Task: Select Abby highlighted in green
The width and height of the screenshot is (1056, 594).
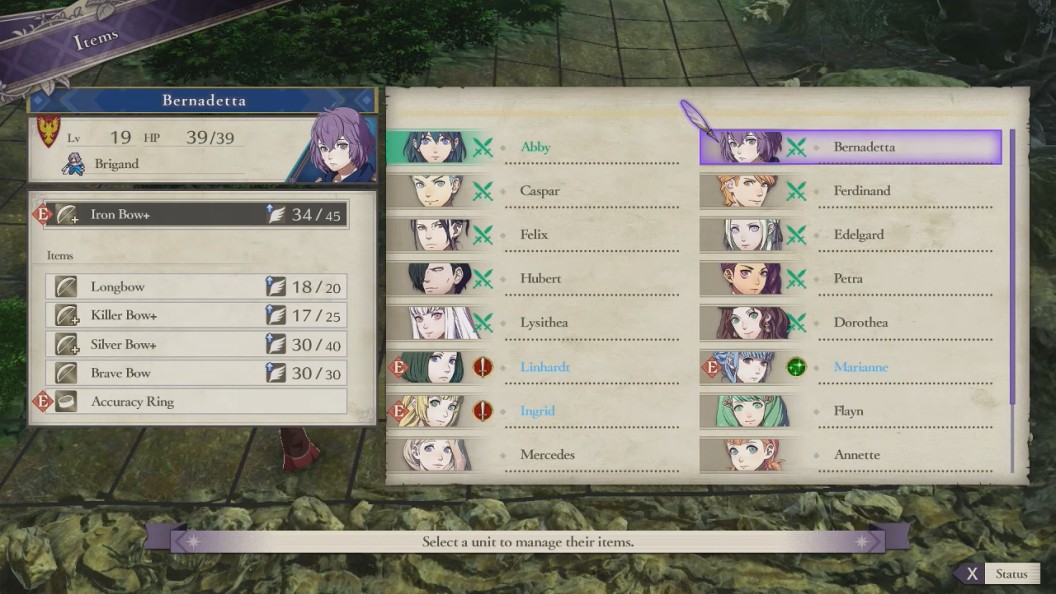Action: [x=533, y=147]
